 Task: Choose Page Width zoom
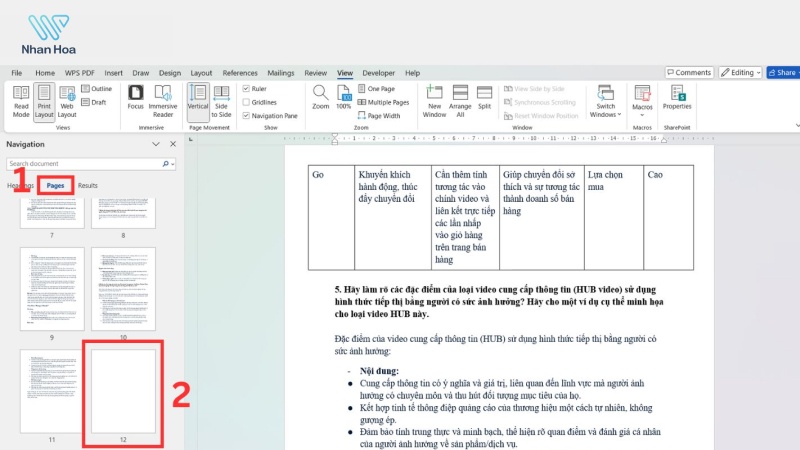click(x=379, y=116)
